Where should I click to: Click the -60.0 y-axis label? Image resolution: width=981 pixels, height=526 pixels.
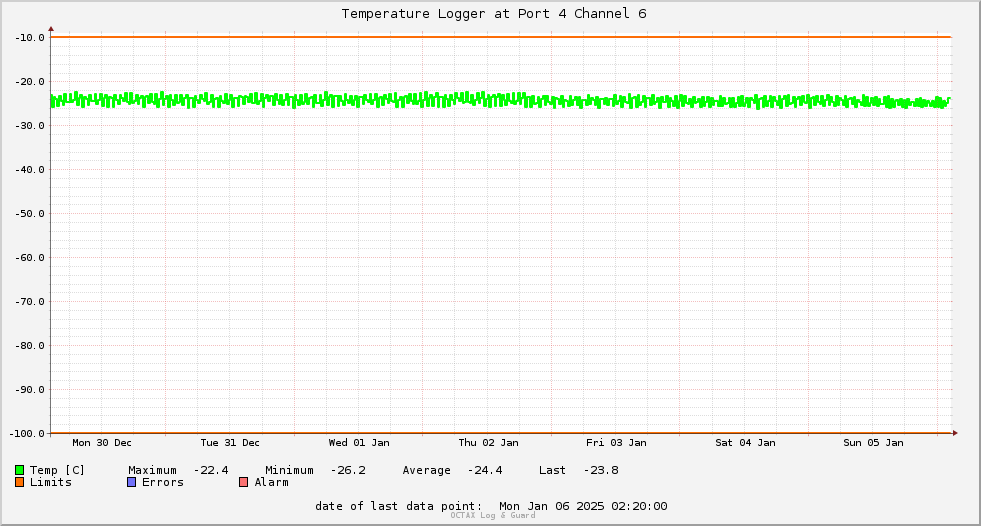[x=30, y=258]
